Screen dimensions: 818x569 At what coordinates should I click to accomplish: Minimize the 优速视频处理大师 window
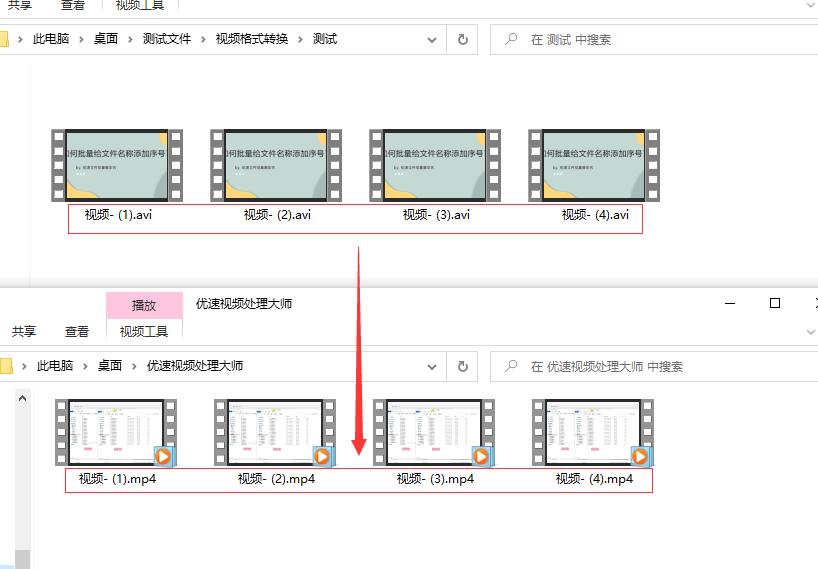click(x=730, y=303)
